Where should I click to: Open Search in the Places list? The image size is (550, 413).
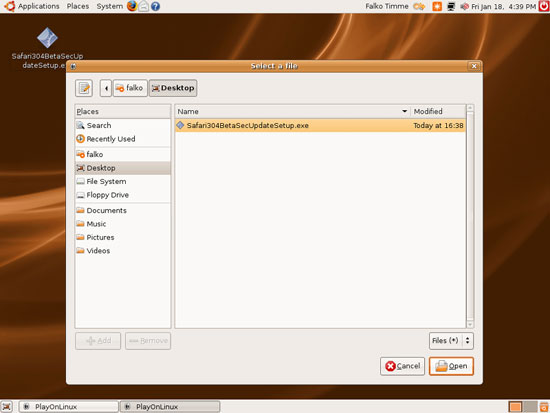pos(123,126)
